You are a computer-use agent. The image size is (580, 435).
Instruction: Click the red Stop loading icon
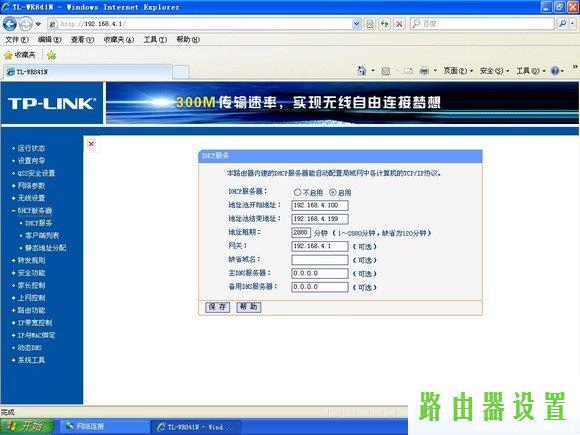pyautogui.click(x=399, y=24)
